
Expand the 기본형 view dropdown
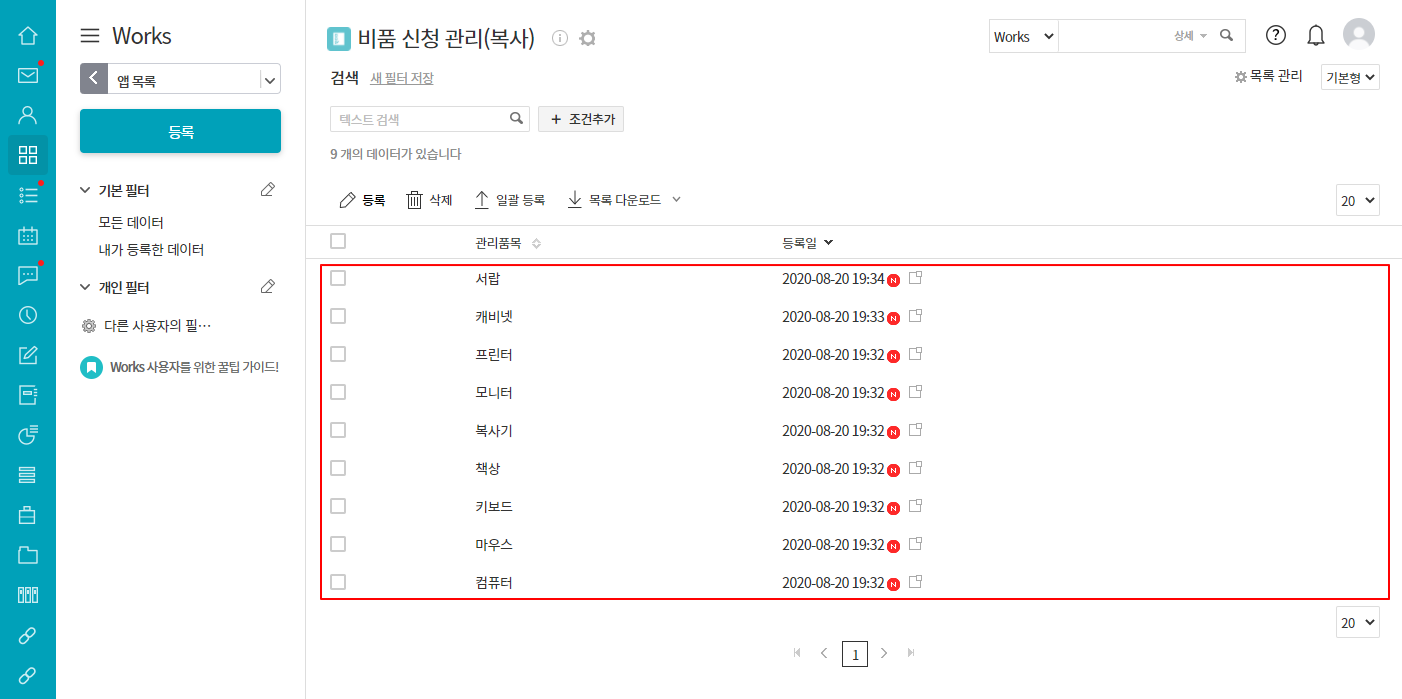click(1350, 77)
